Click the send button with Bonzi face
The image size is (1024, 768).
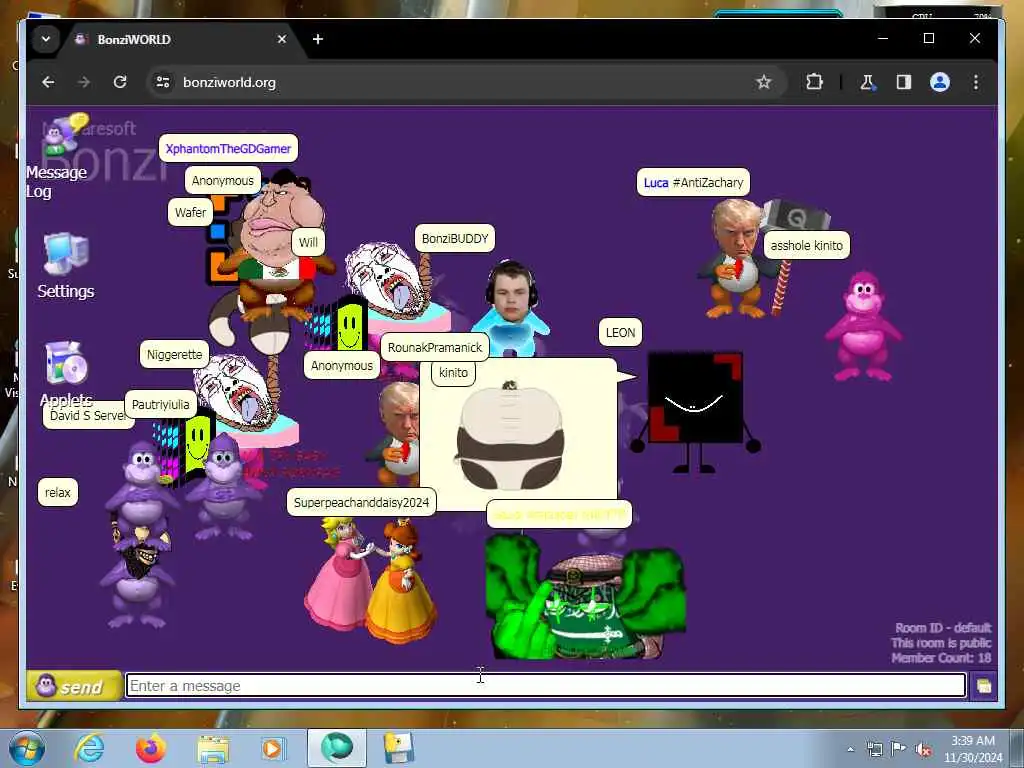point(74,686)
